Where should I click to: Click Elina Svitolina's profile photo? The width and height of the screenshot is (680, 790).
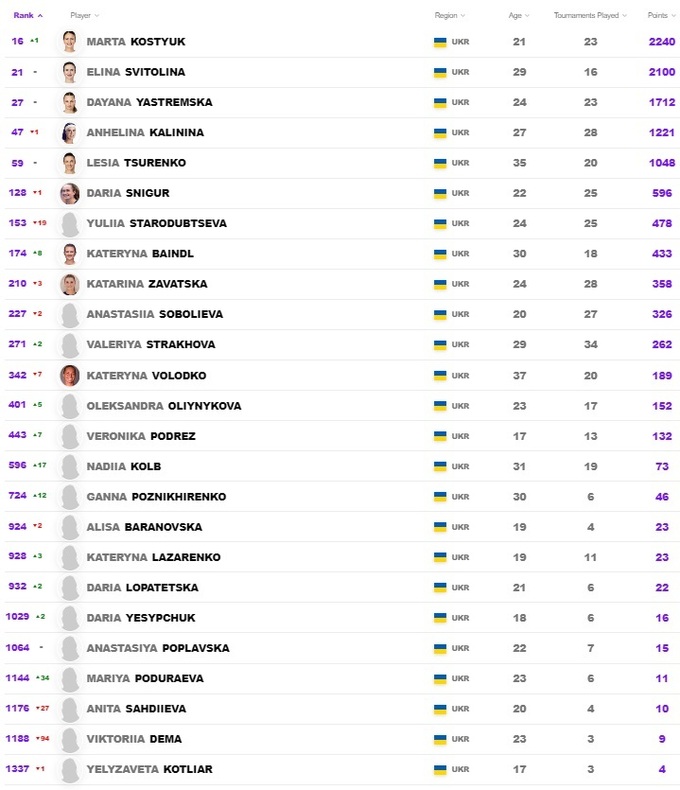69,72
